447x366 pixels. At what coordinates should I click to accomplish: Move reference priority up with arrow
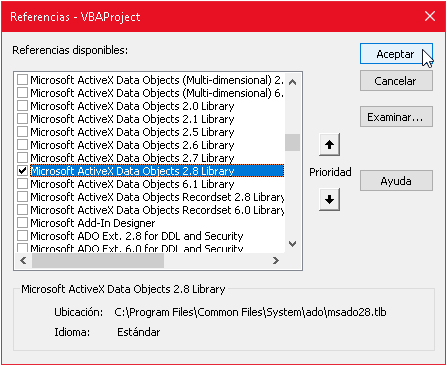(x=329, y=145)
